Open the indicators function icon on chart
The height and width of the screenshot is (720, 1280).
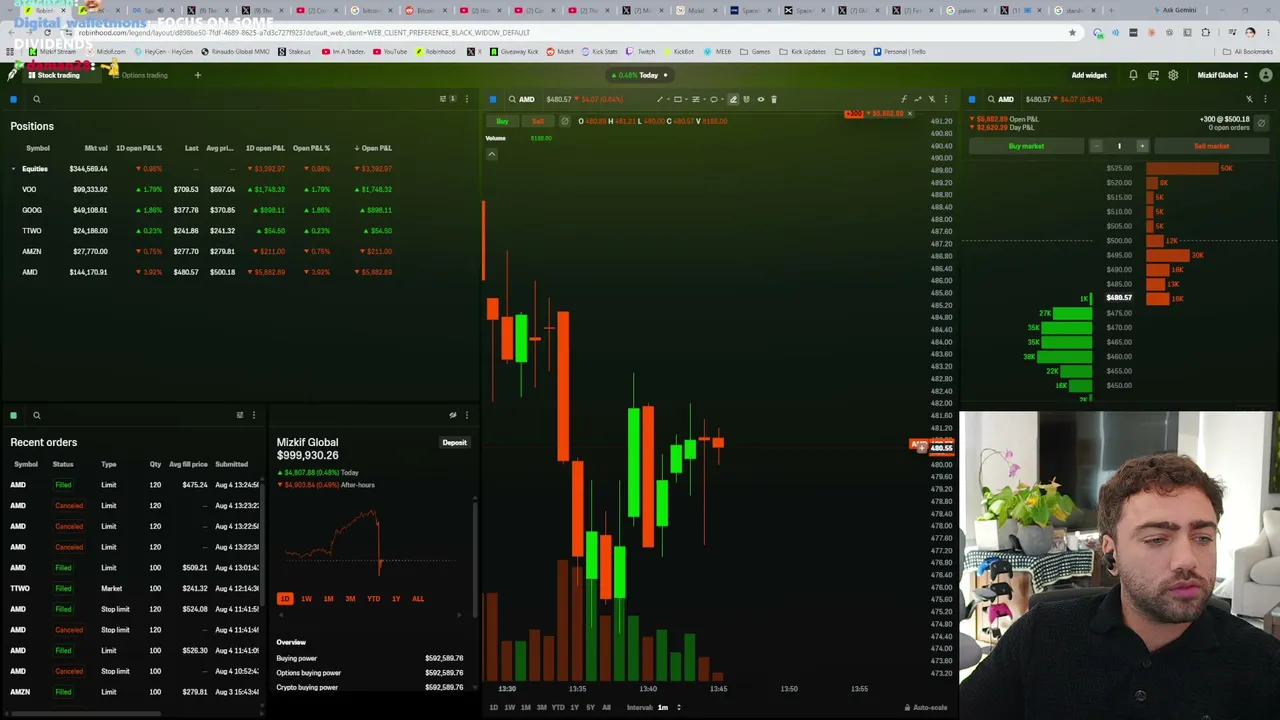click(904, 99)
